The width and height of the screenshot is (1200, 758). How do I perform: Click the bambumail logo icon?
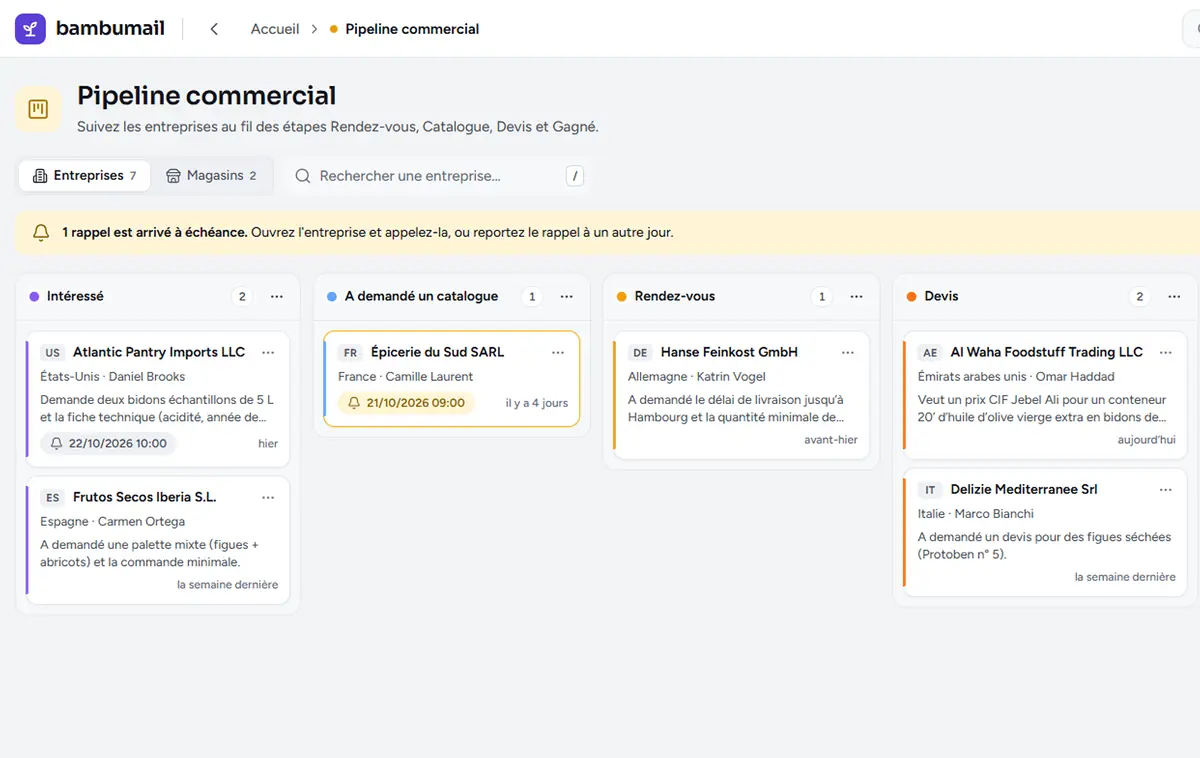[x=30, y=29]
